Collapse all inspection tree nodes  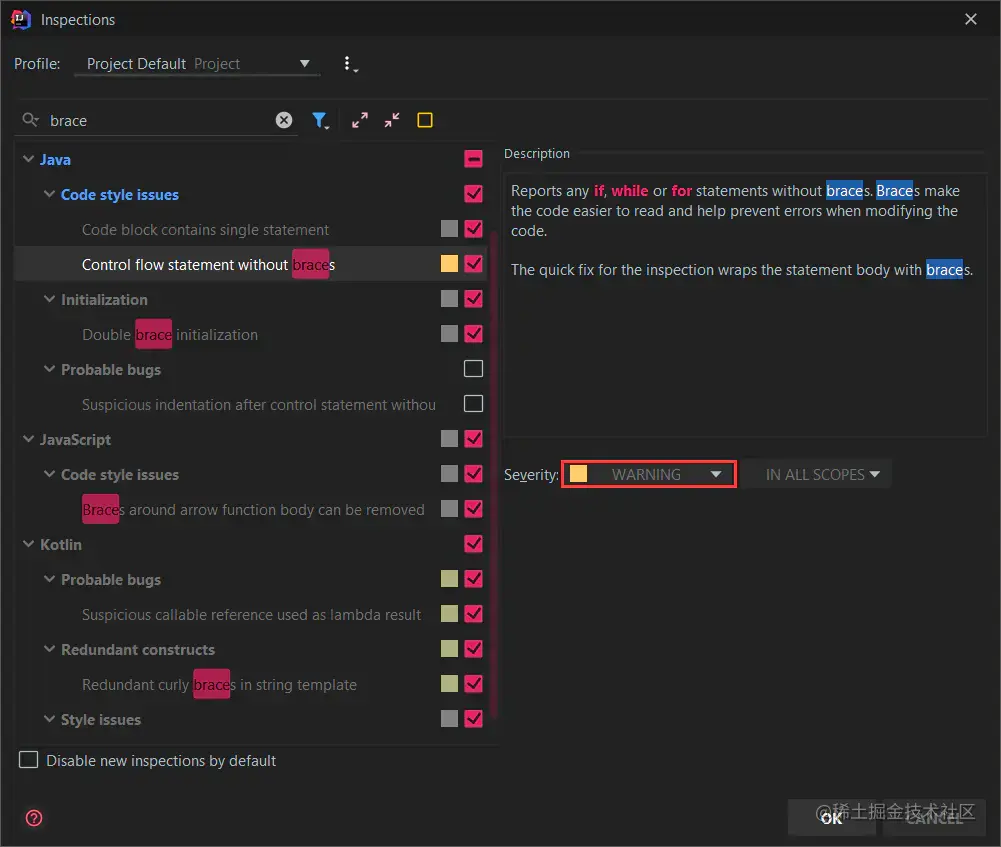392,120
